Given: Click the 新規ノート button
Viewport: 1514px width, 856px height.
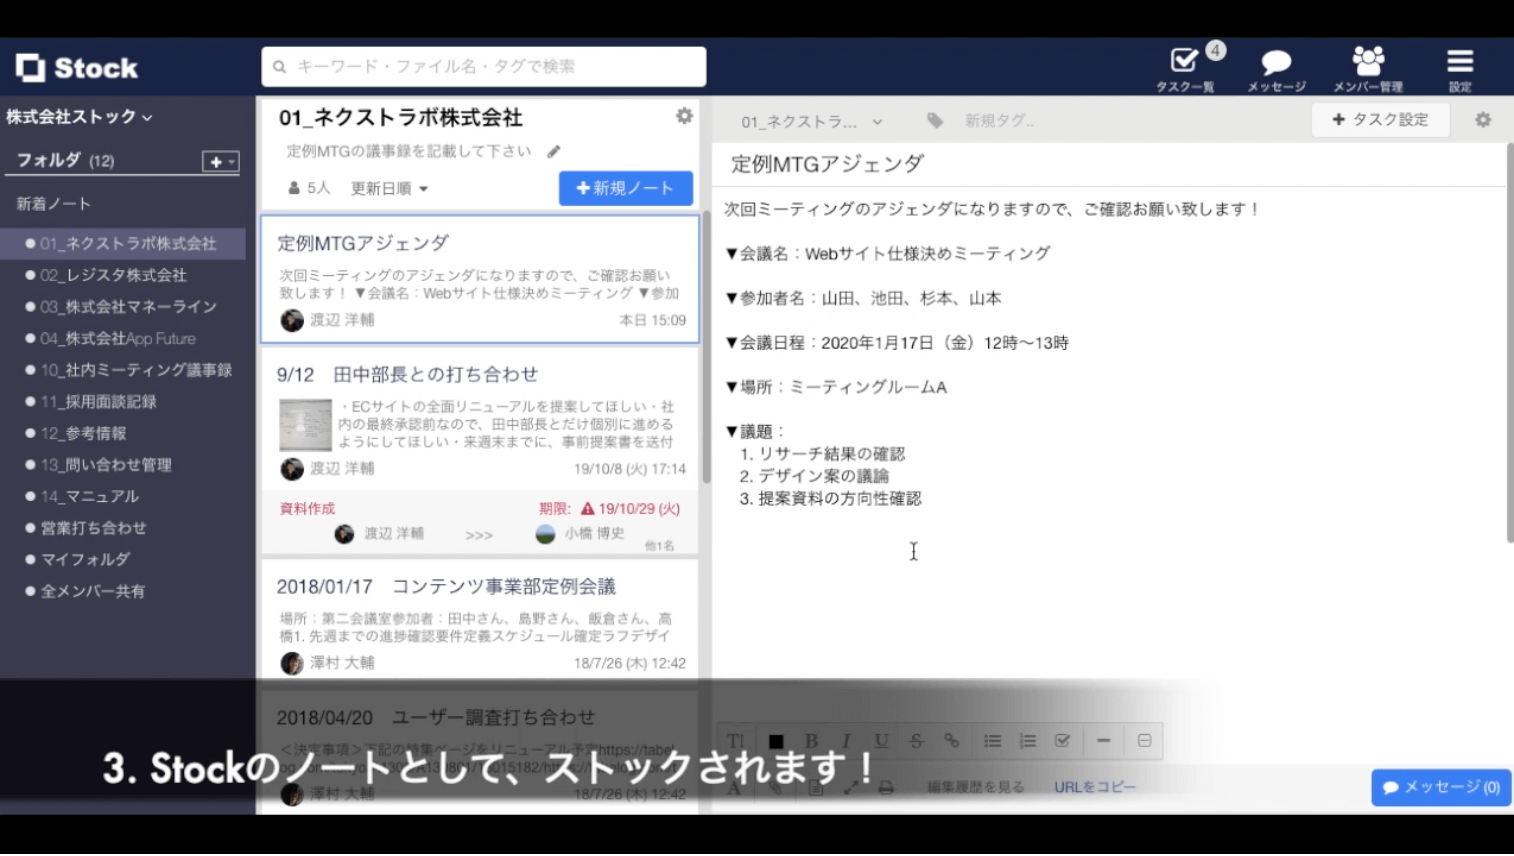Looking at the screenshot, I should click(625, 188).
